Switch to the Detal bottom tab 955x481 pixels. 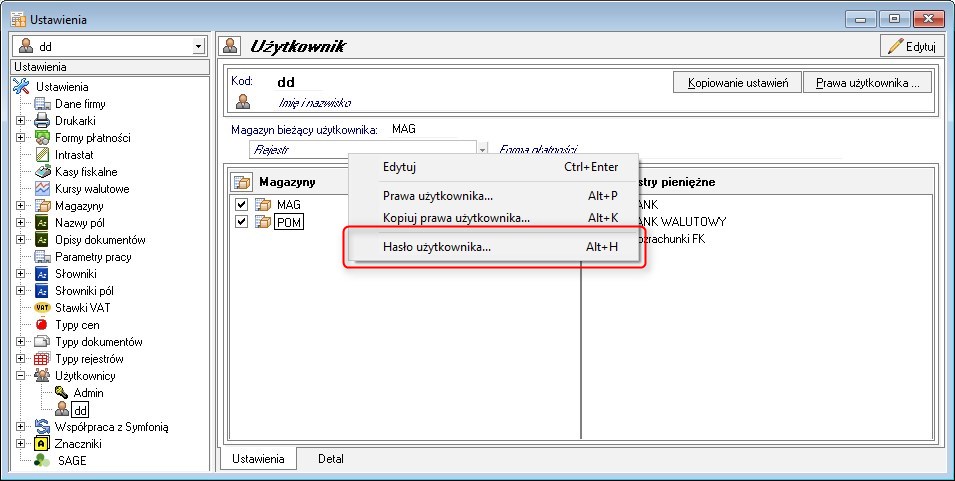[331, 458]
